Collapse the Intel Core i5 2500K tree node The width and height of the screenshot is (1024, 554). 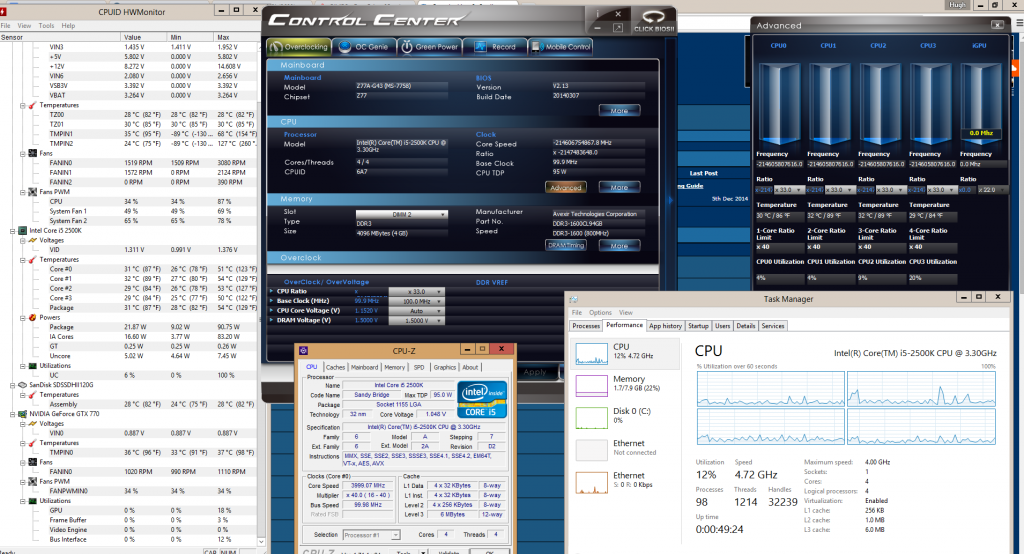pyautogui.click(x=12, y=231)
